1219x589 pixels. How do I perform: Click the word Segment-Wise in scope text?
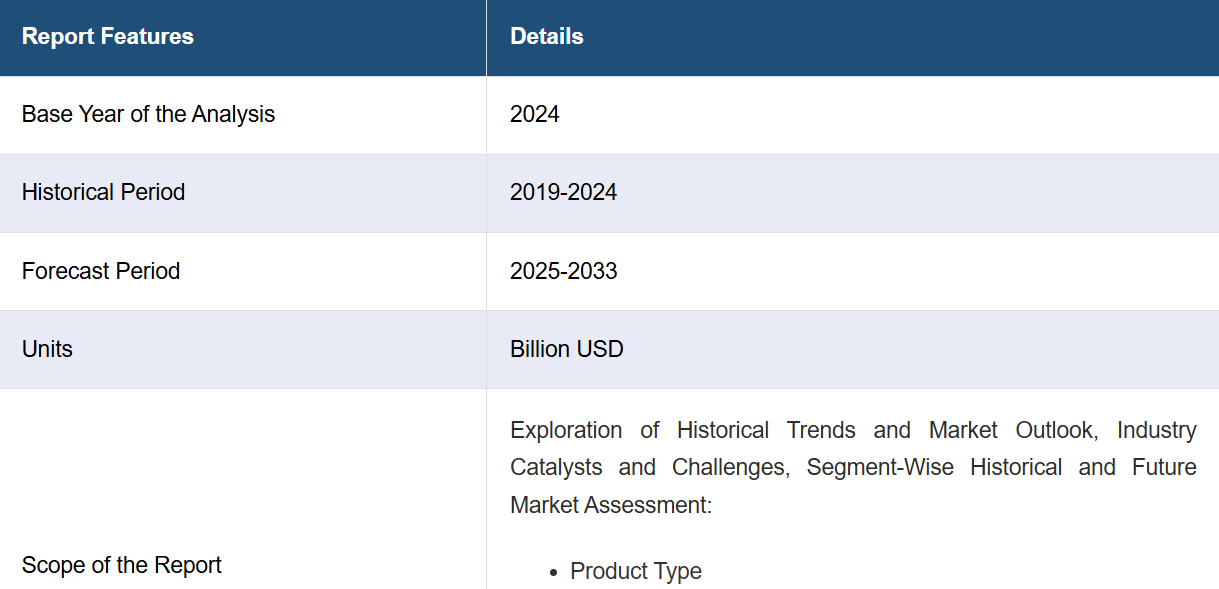click(880, 467)
